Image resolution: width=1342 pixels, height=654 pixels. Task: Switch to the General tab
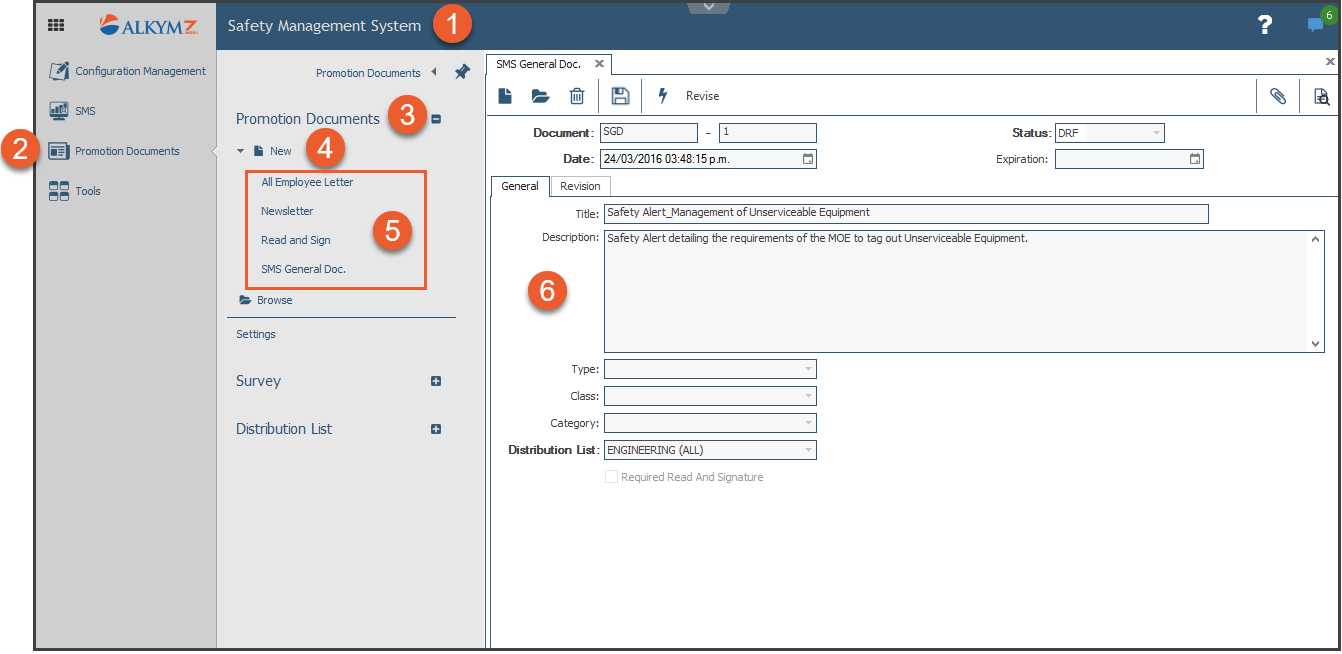click(520, 186)
